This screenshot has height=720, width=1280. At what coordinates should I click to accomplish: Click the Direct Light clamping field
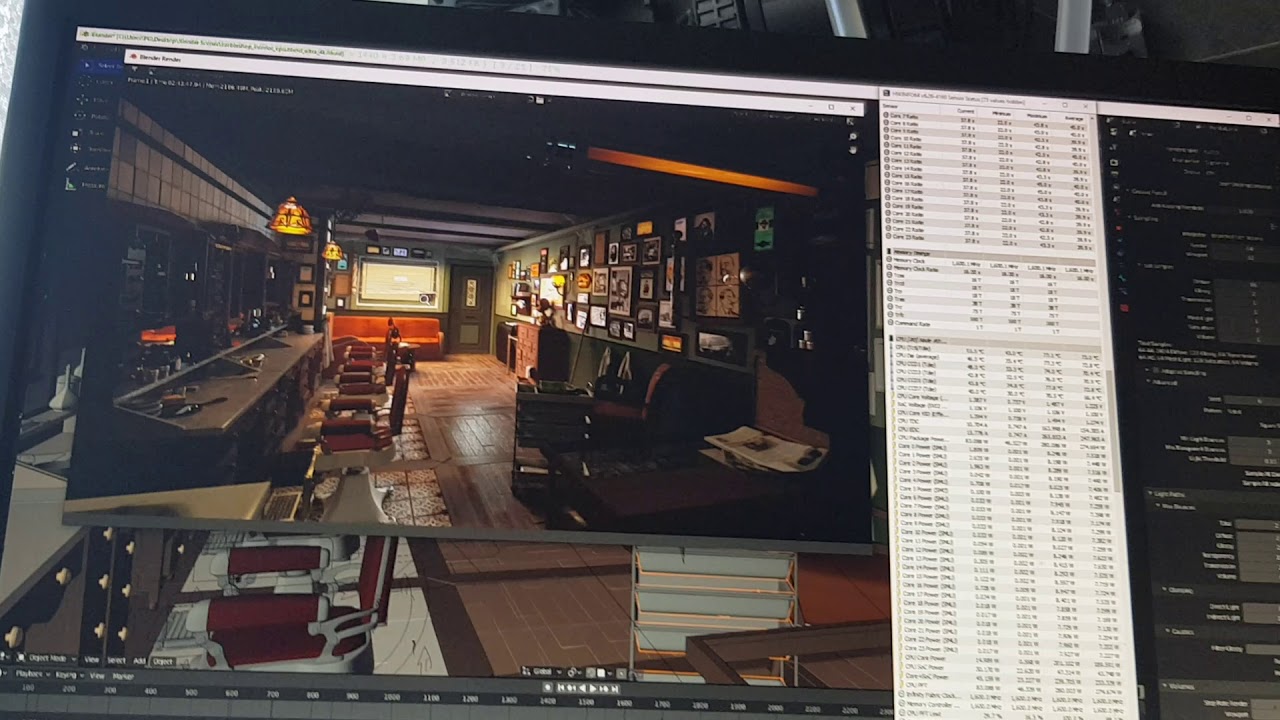tap(1261, 607)
